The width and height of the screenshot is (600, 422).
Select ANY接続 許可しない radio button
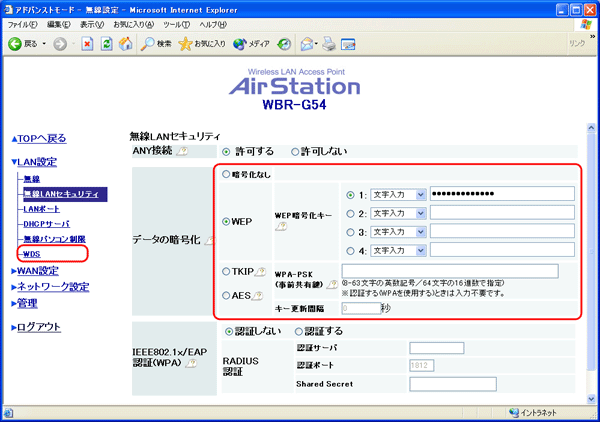pyautogui.click(x=295, y=152)
